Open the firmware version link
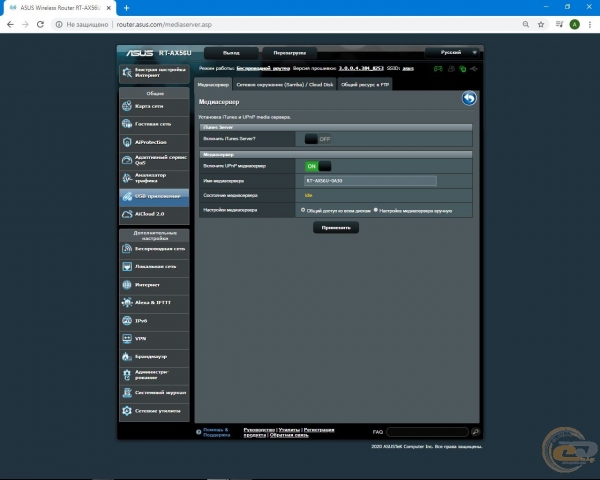The width and height of the screenshot is (600, 480). pos(361,68)
